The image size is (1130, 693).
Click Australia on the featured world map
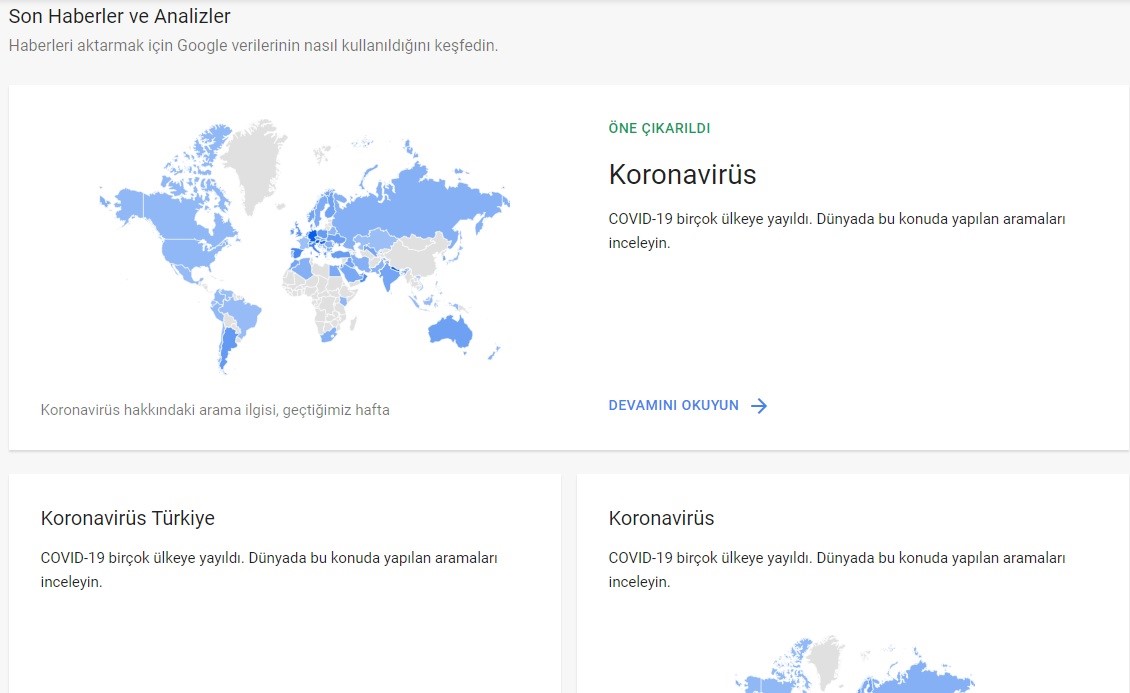[x=450, y=330]
